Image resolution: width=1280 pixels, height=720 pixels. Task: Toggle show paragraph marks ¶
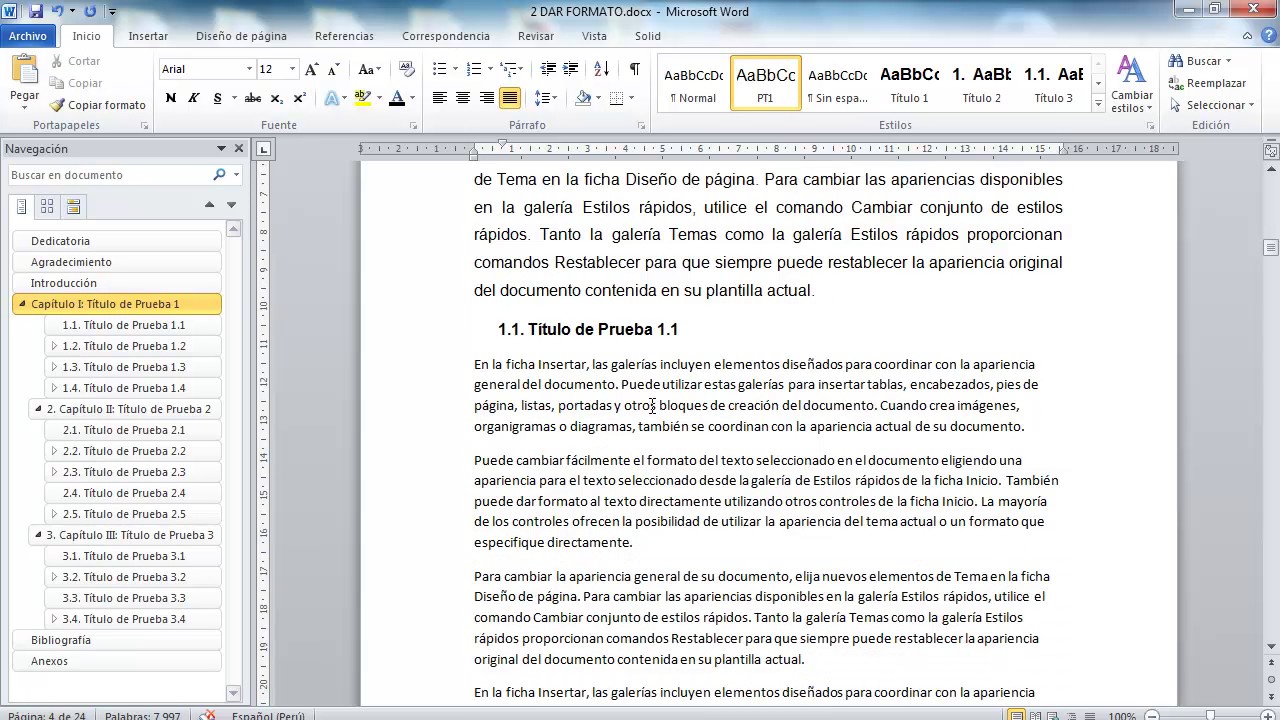click(x=634, y=69)
